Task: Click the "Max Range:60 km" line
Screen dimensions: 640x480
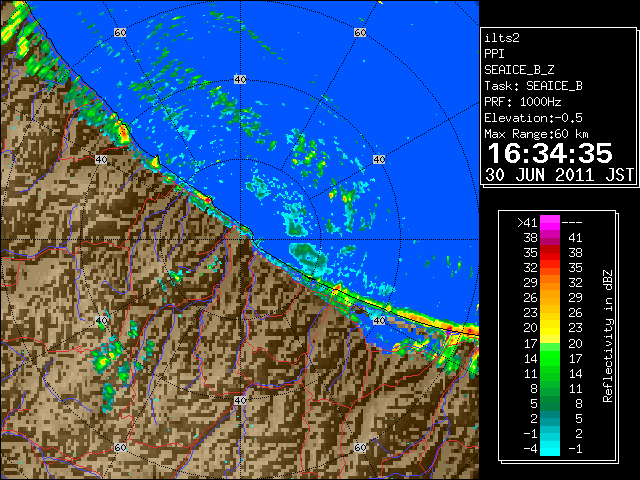Action: click(536, 134)
